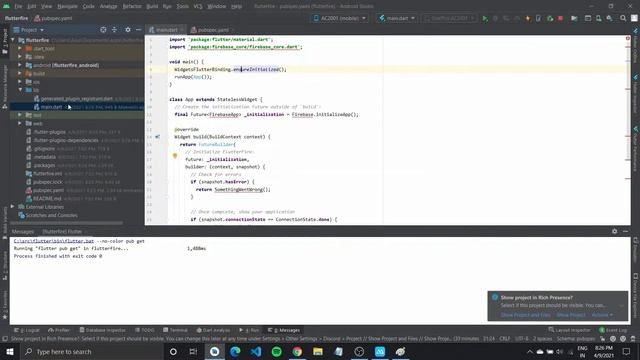Select main.dart in the project tree

[51, 107]
